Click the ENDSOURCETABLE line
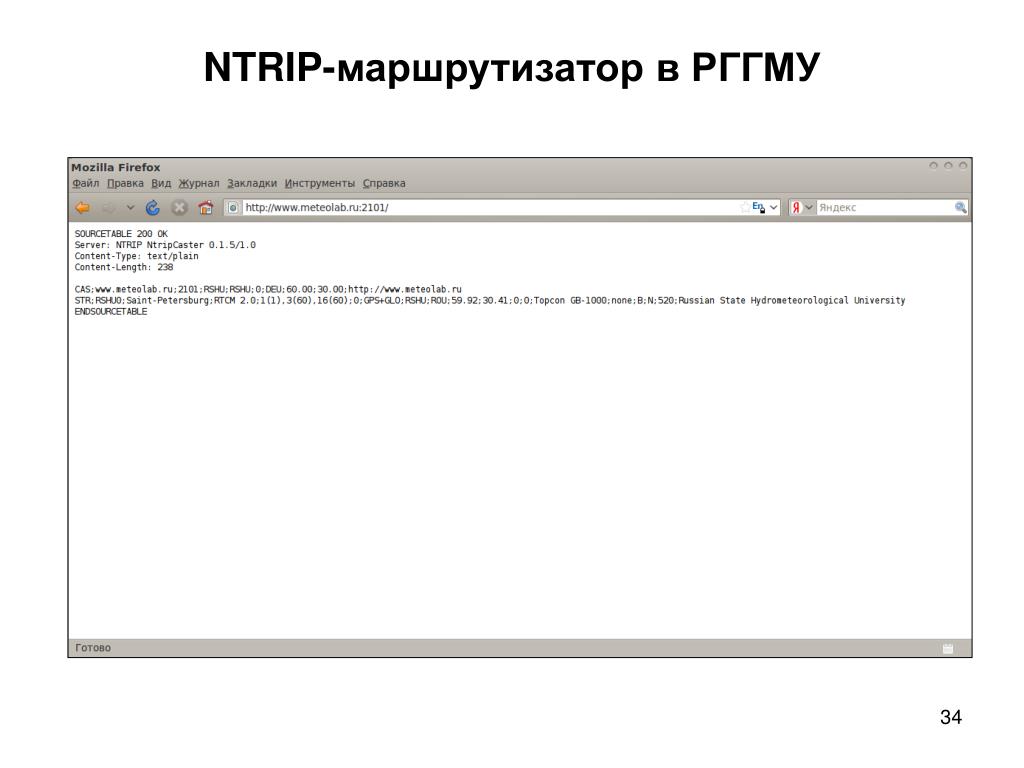Screen dimensions: 1024x768 point(110,312)
